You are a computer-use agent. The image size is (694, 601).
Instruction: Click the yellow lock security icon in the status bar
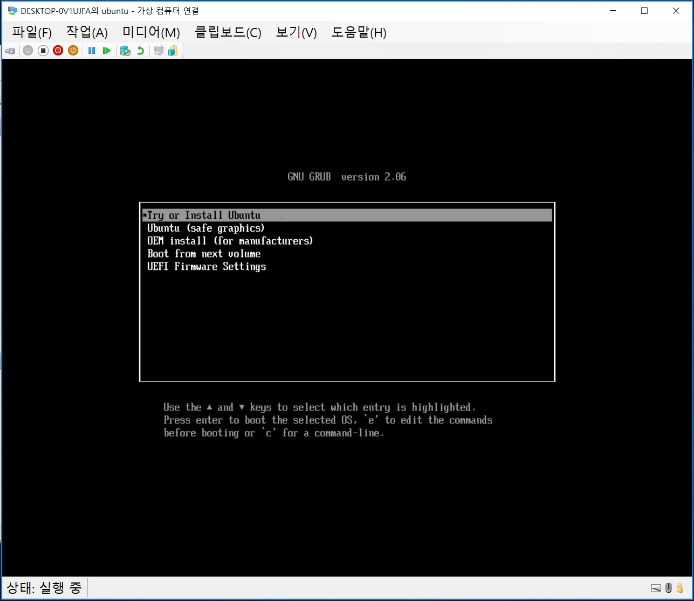[680, 588]
